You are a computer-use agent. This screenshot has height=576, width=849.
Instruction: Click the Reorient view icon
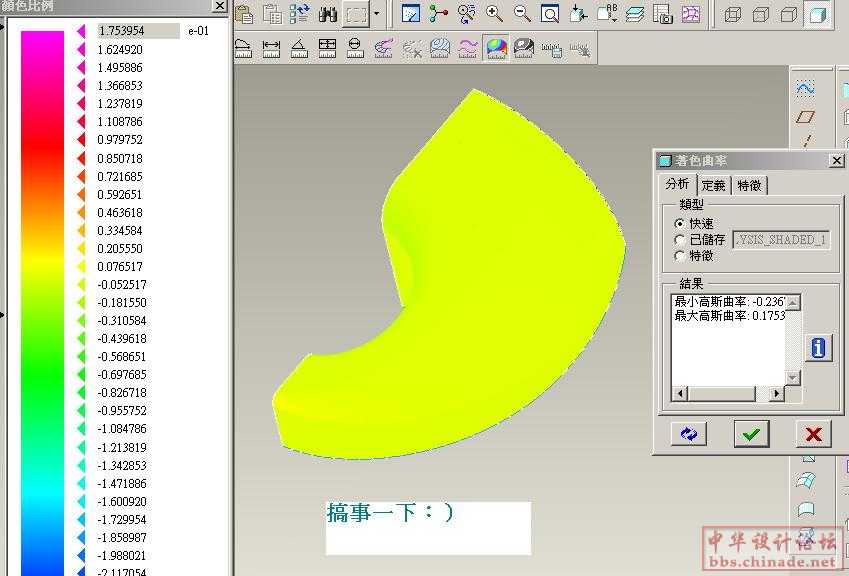pyautogui.click(x=578, y=14)
